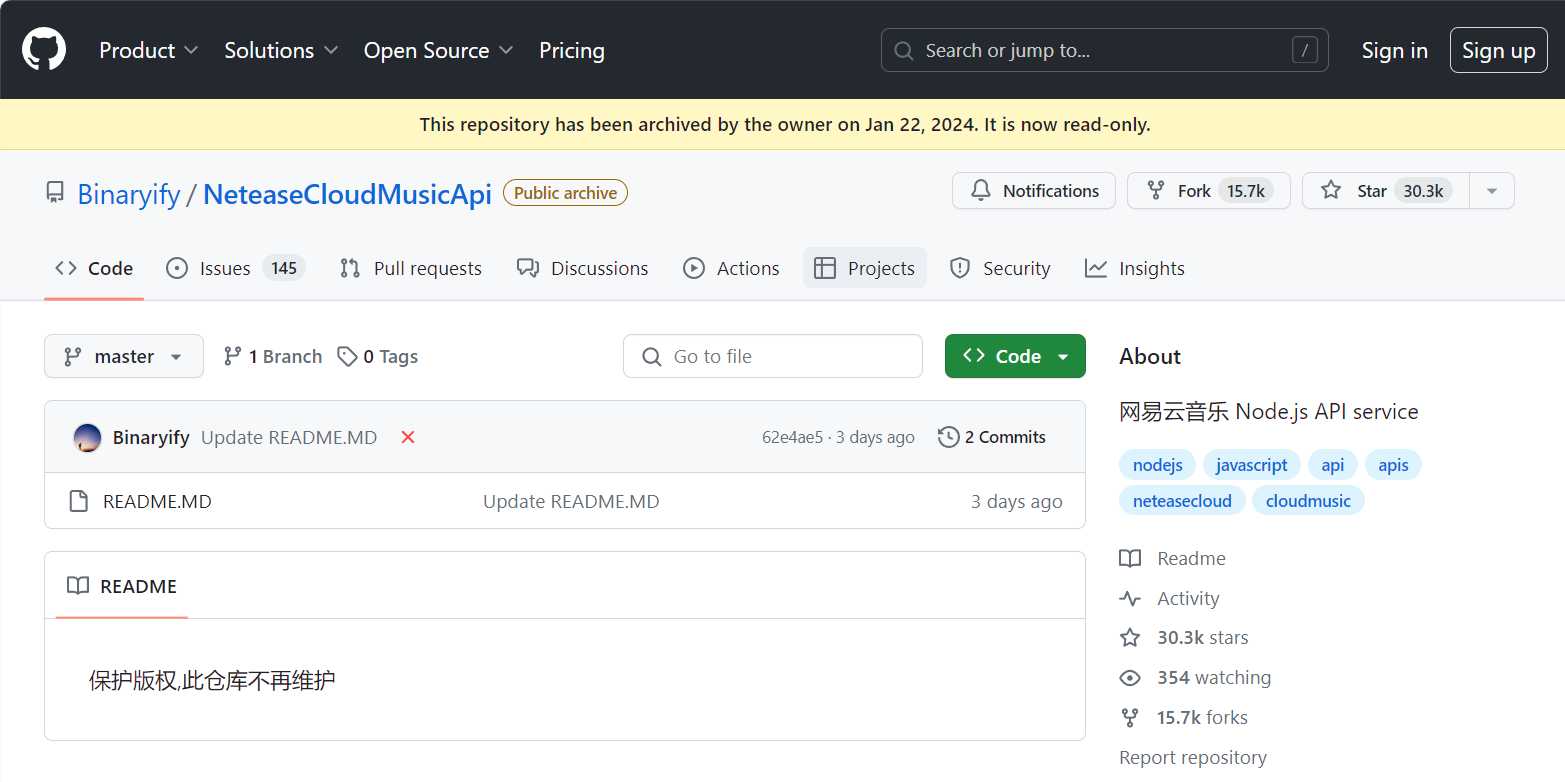Click the red failed check X icon
This screenshot has width=1565, height=782.
tap(408, 437)
